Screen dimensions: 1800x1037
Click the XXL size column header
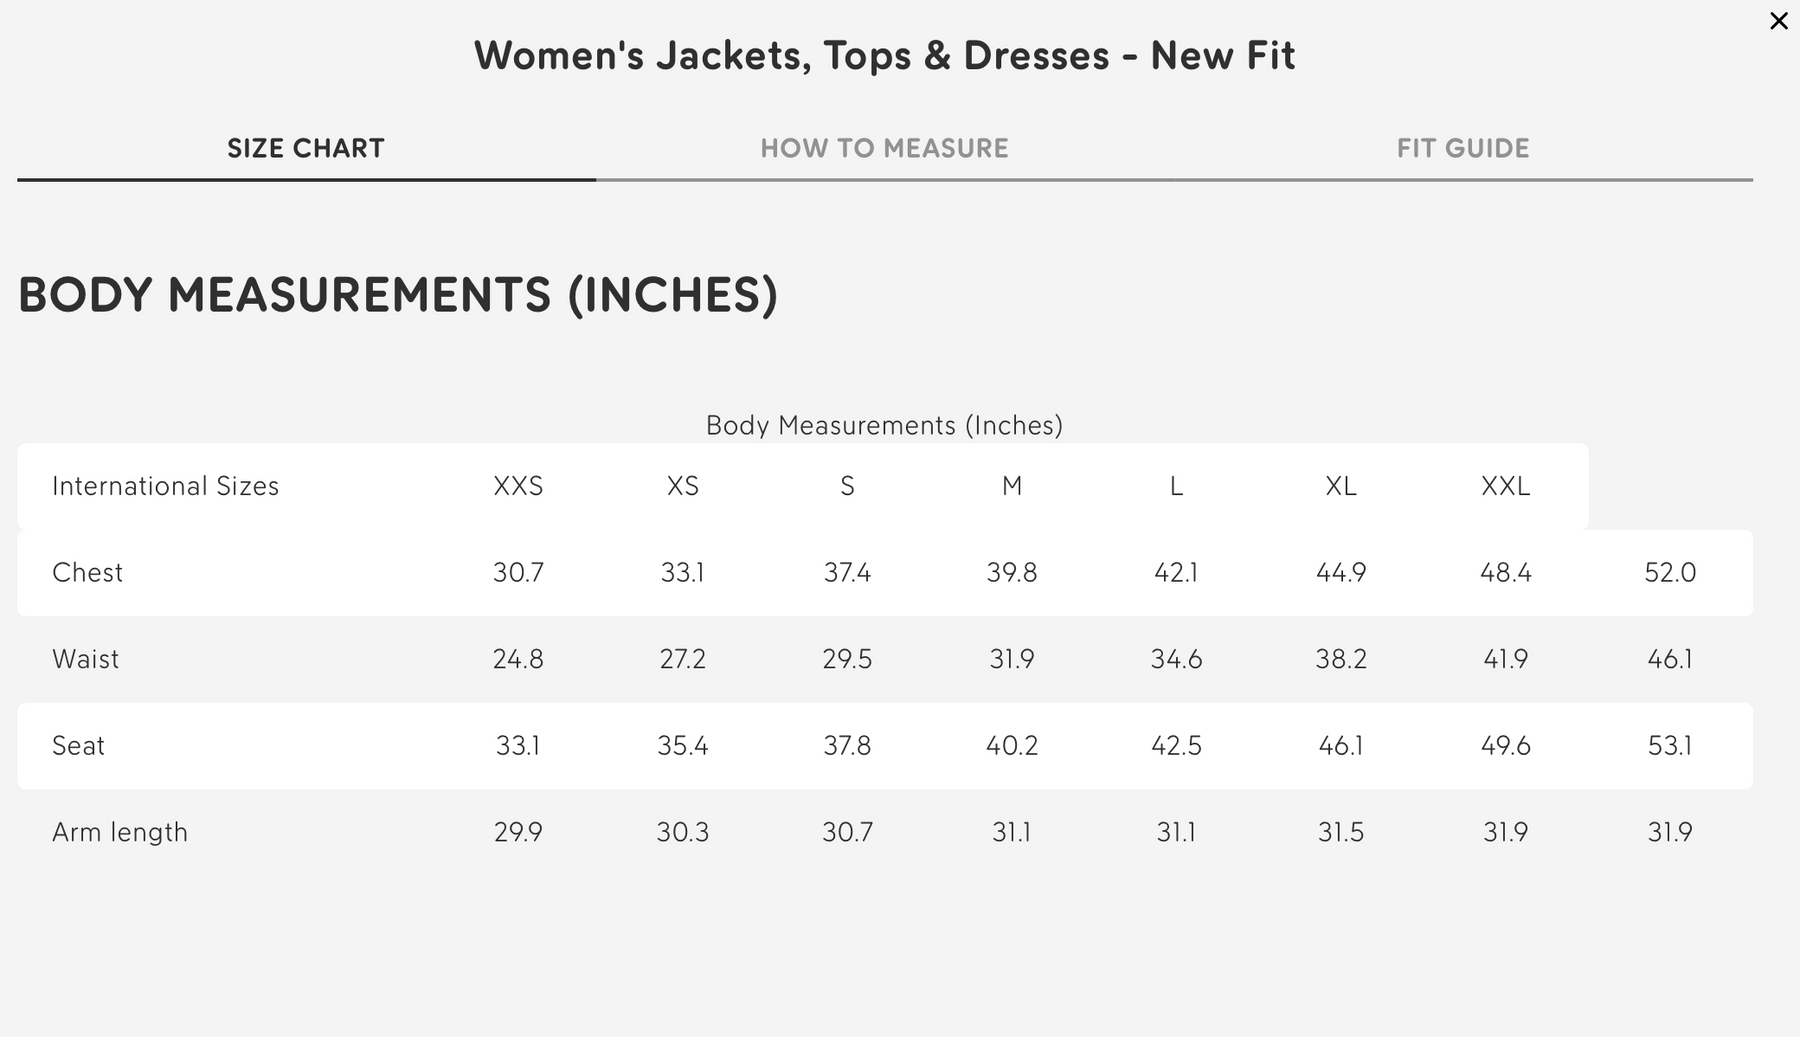[x=1505, y=486]
